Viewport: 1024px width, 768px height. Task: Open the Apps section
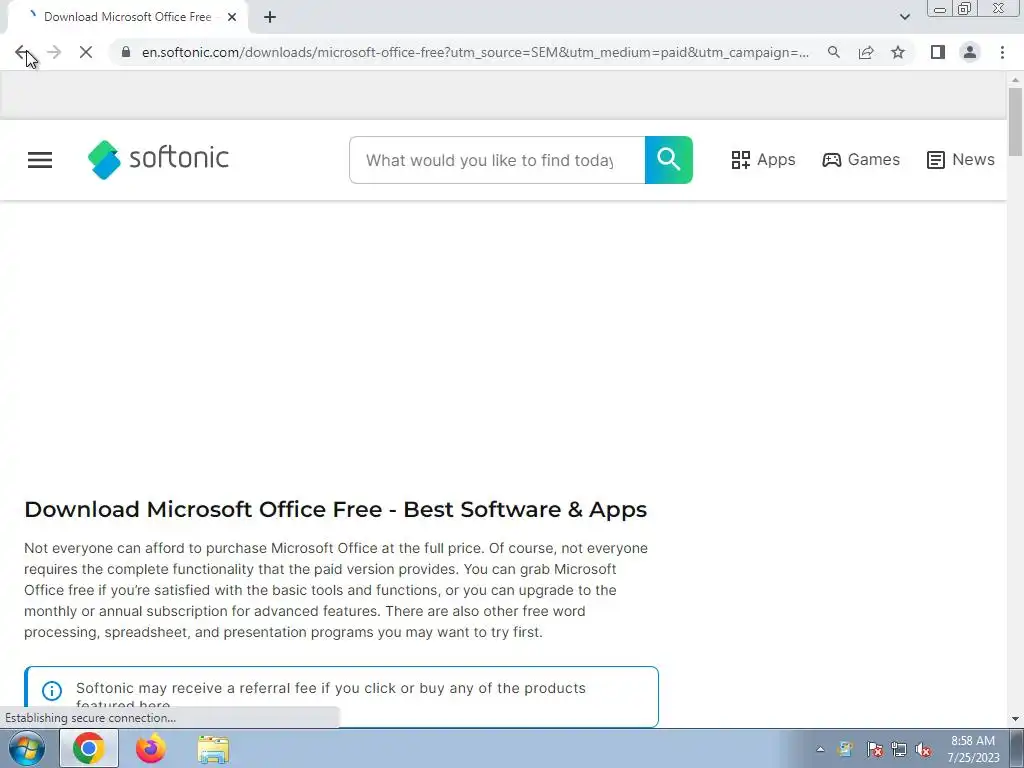(763, 160)
